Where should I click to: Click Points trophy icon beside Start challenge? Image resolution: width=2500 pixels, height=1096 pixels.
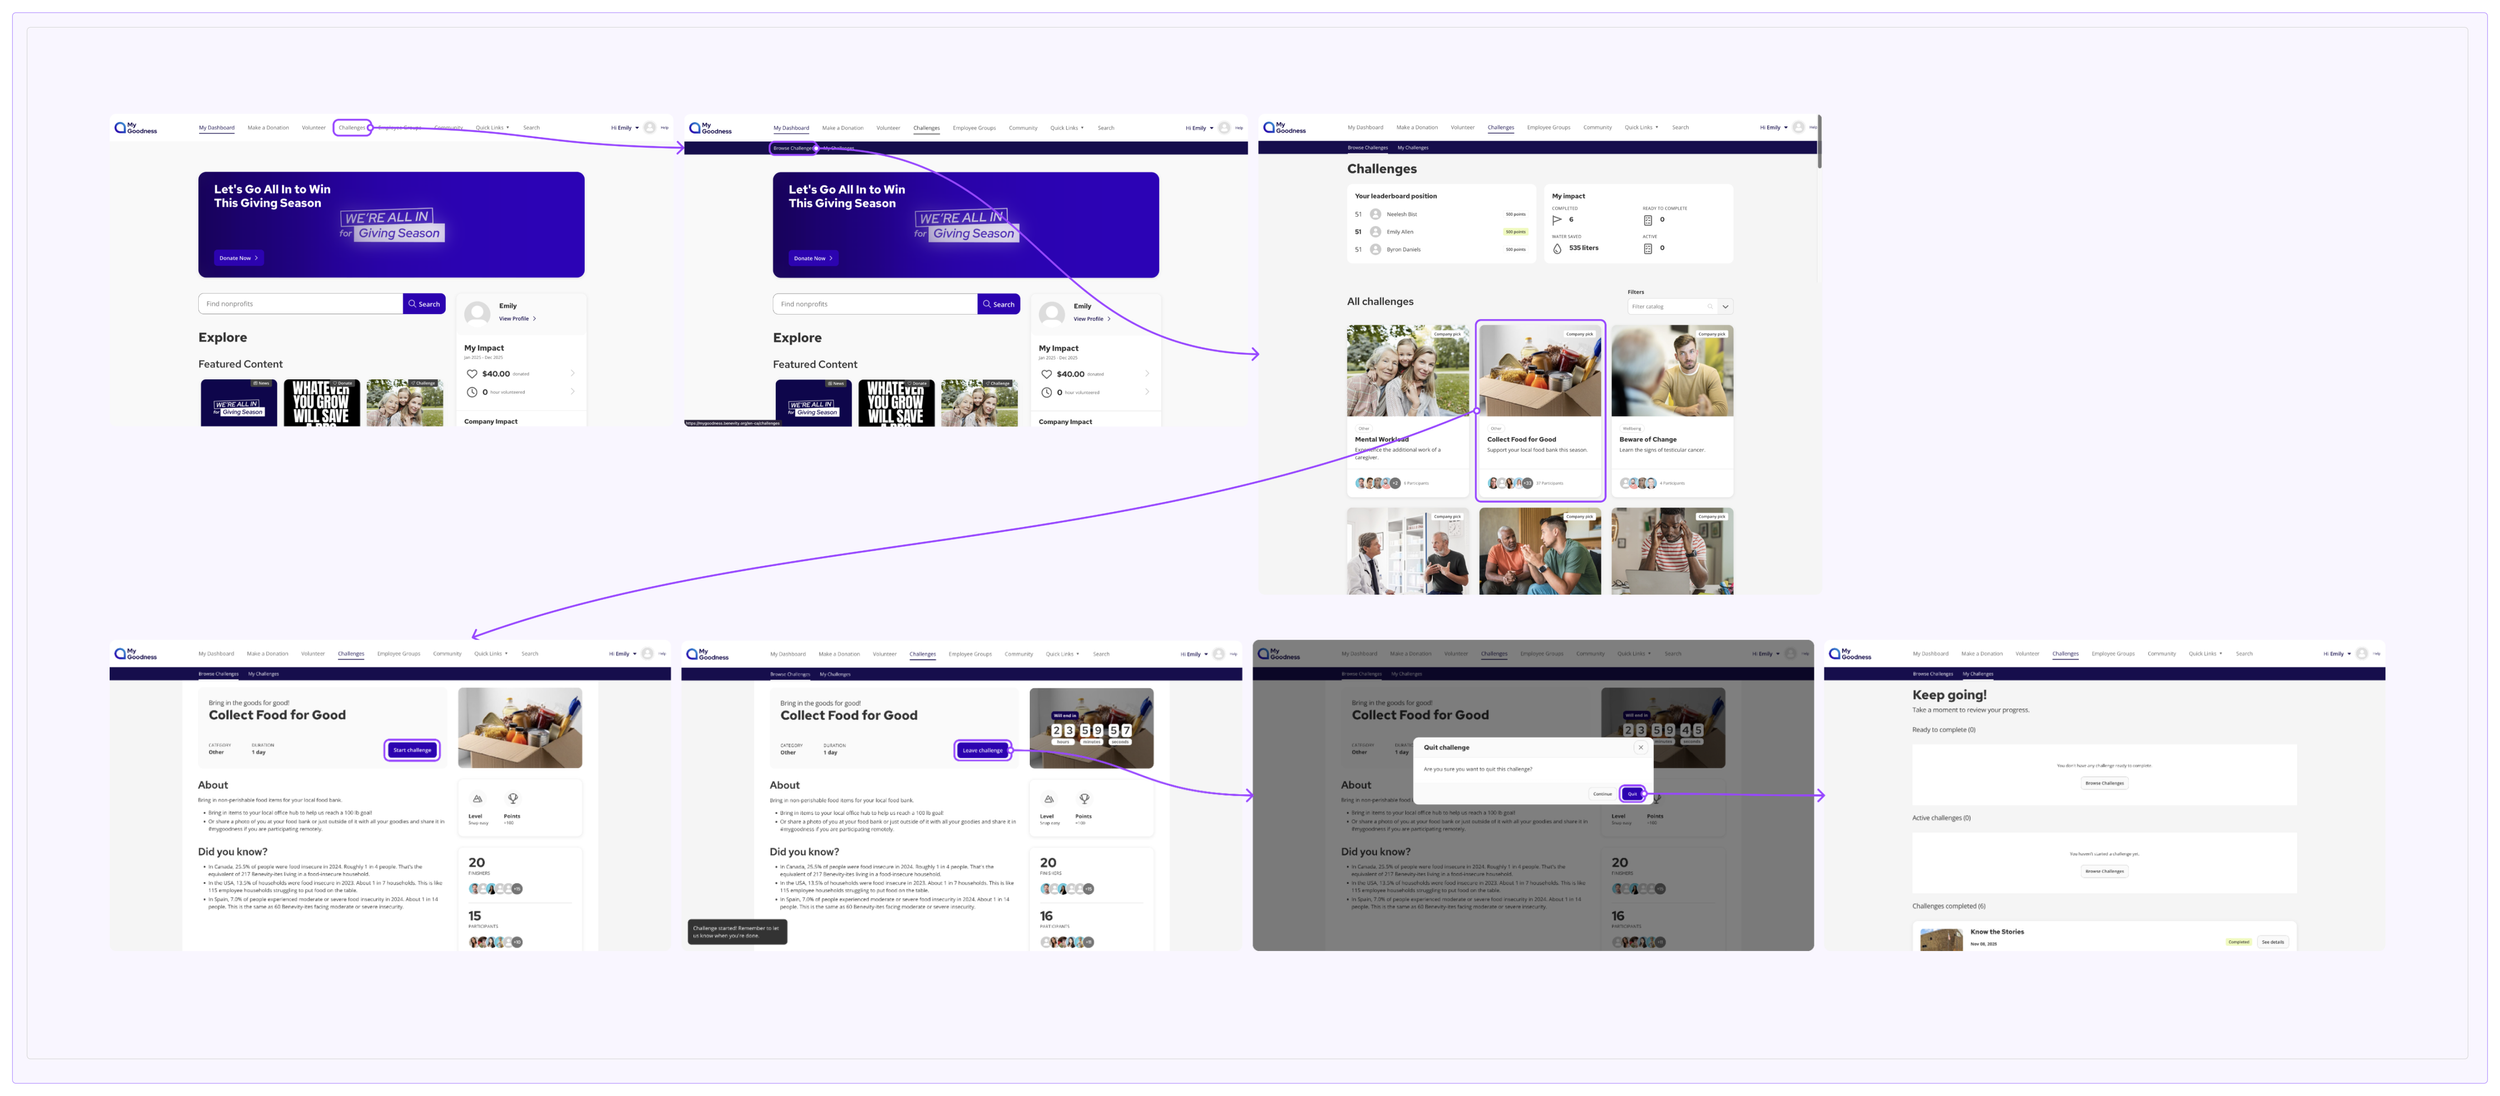tap(513, 799)
